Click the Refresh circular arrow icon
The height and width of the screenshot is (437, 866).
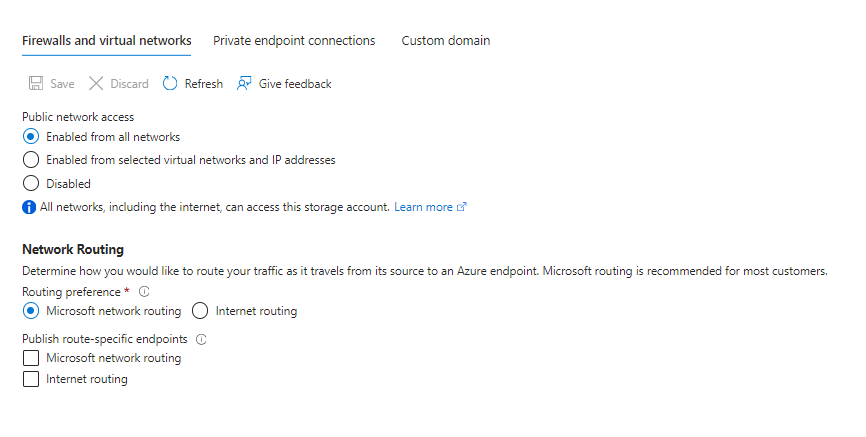[170, 83]
